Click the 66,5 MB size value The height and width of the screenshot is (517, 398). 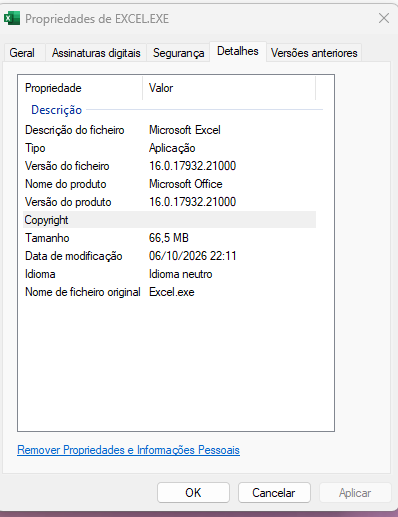(169, 238)
